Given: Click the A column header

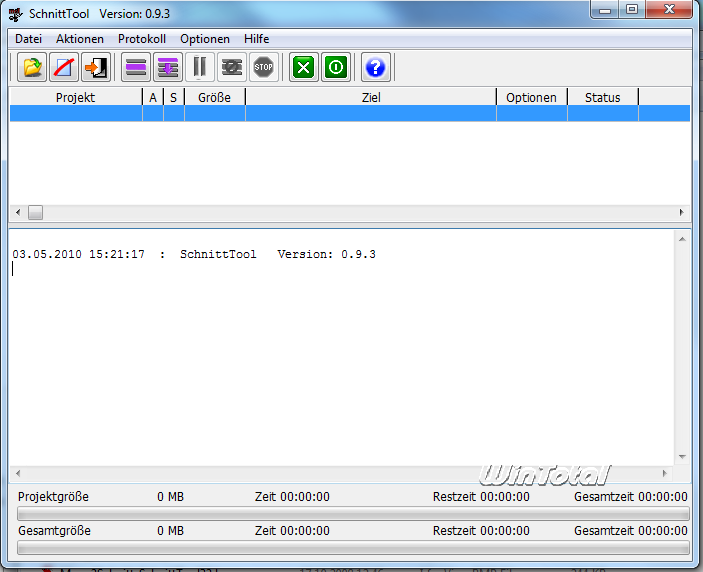Looking at the screenshot, I should tap(153, 97).
